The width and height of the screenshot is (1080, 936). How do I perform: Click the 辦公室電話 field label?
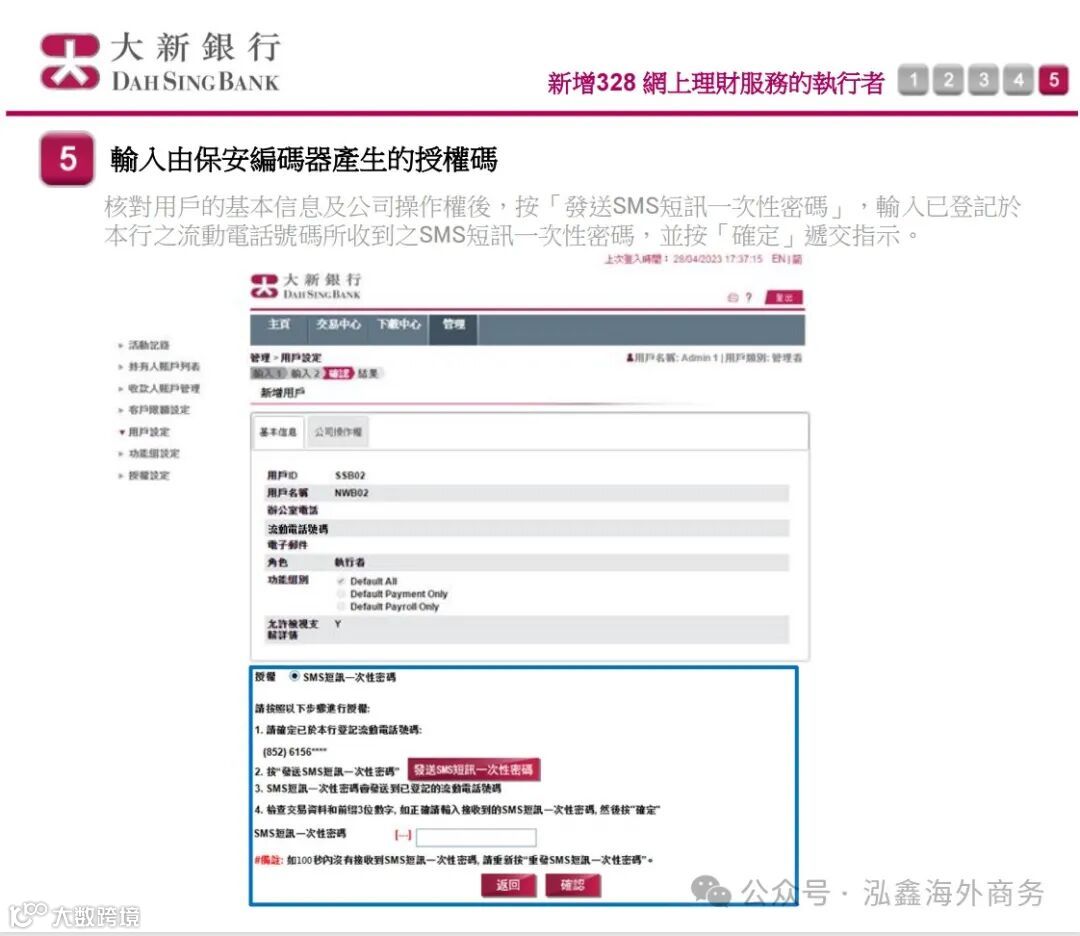[x=293, y=510]
